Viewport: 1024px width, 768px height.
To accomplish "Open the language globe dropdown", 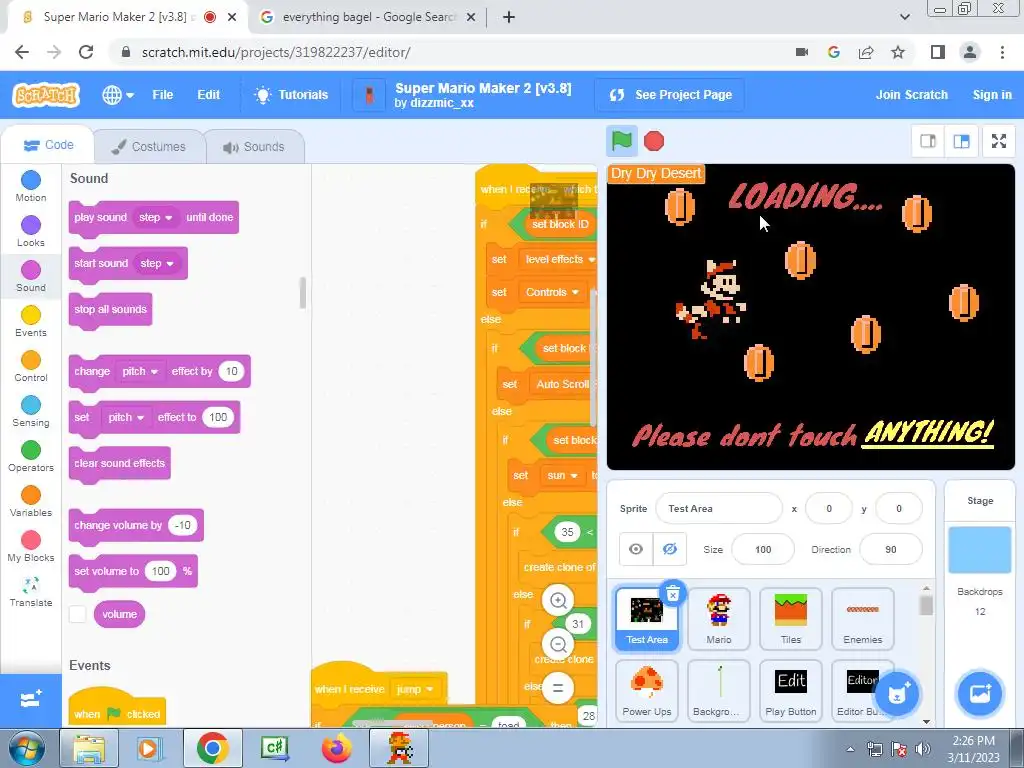I will (118, 95).
